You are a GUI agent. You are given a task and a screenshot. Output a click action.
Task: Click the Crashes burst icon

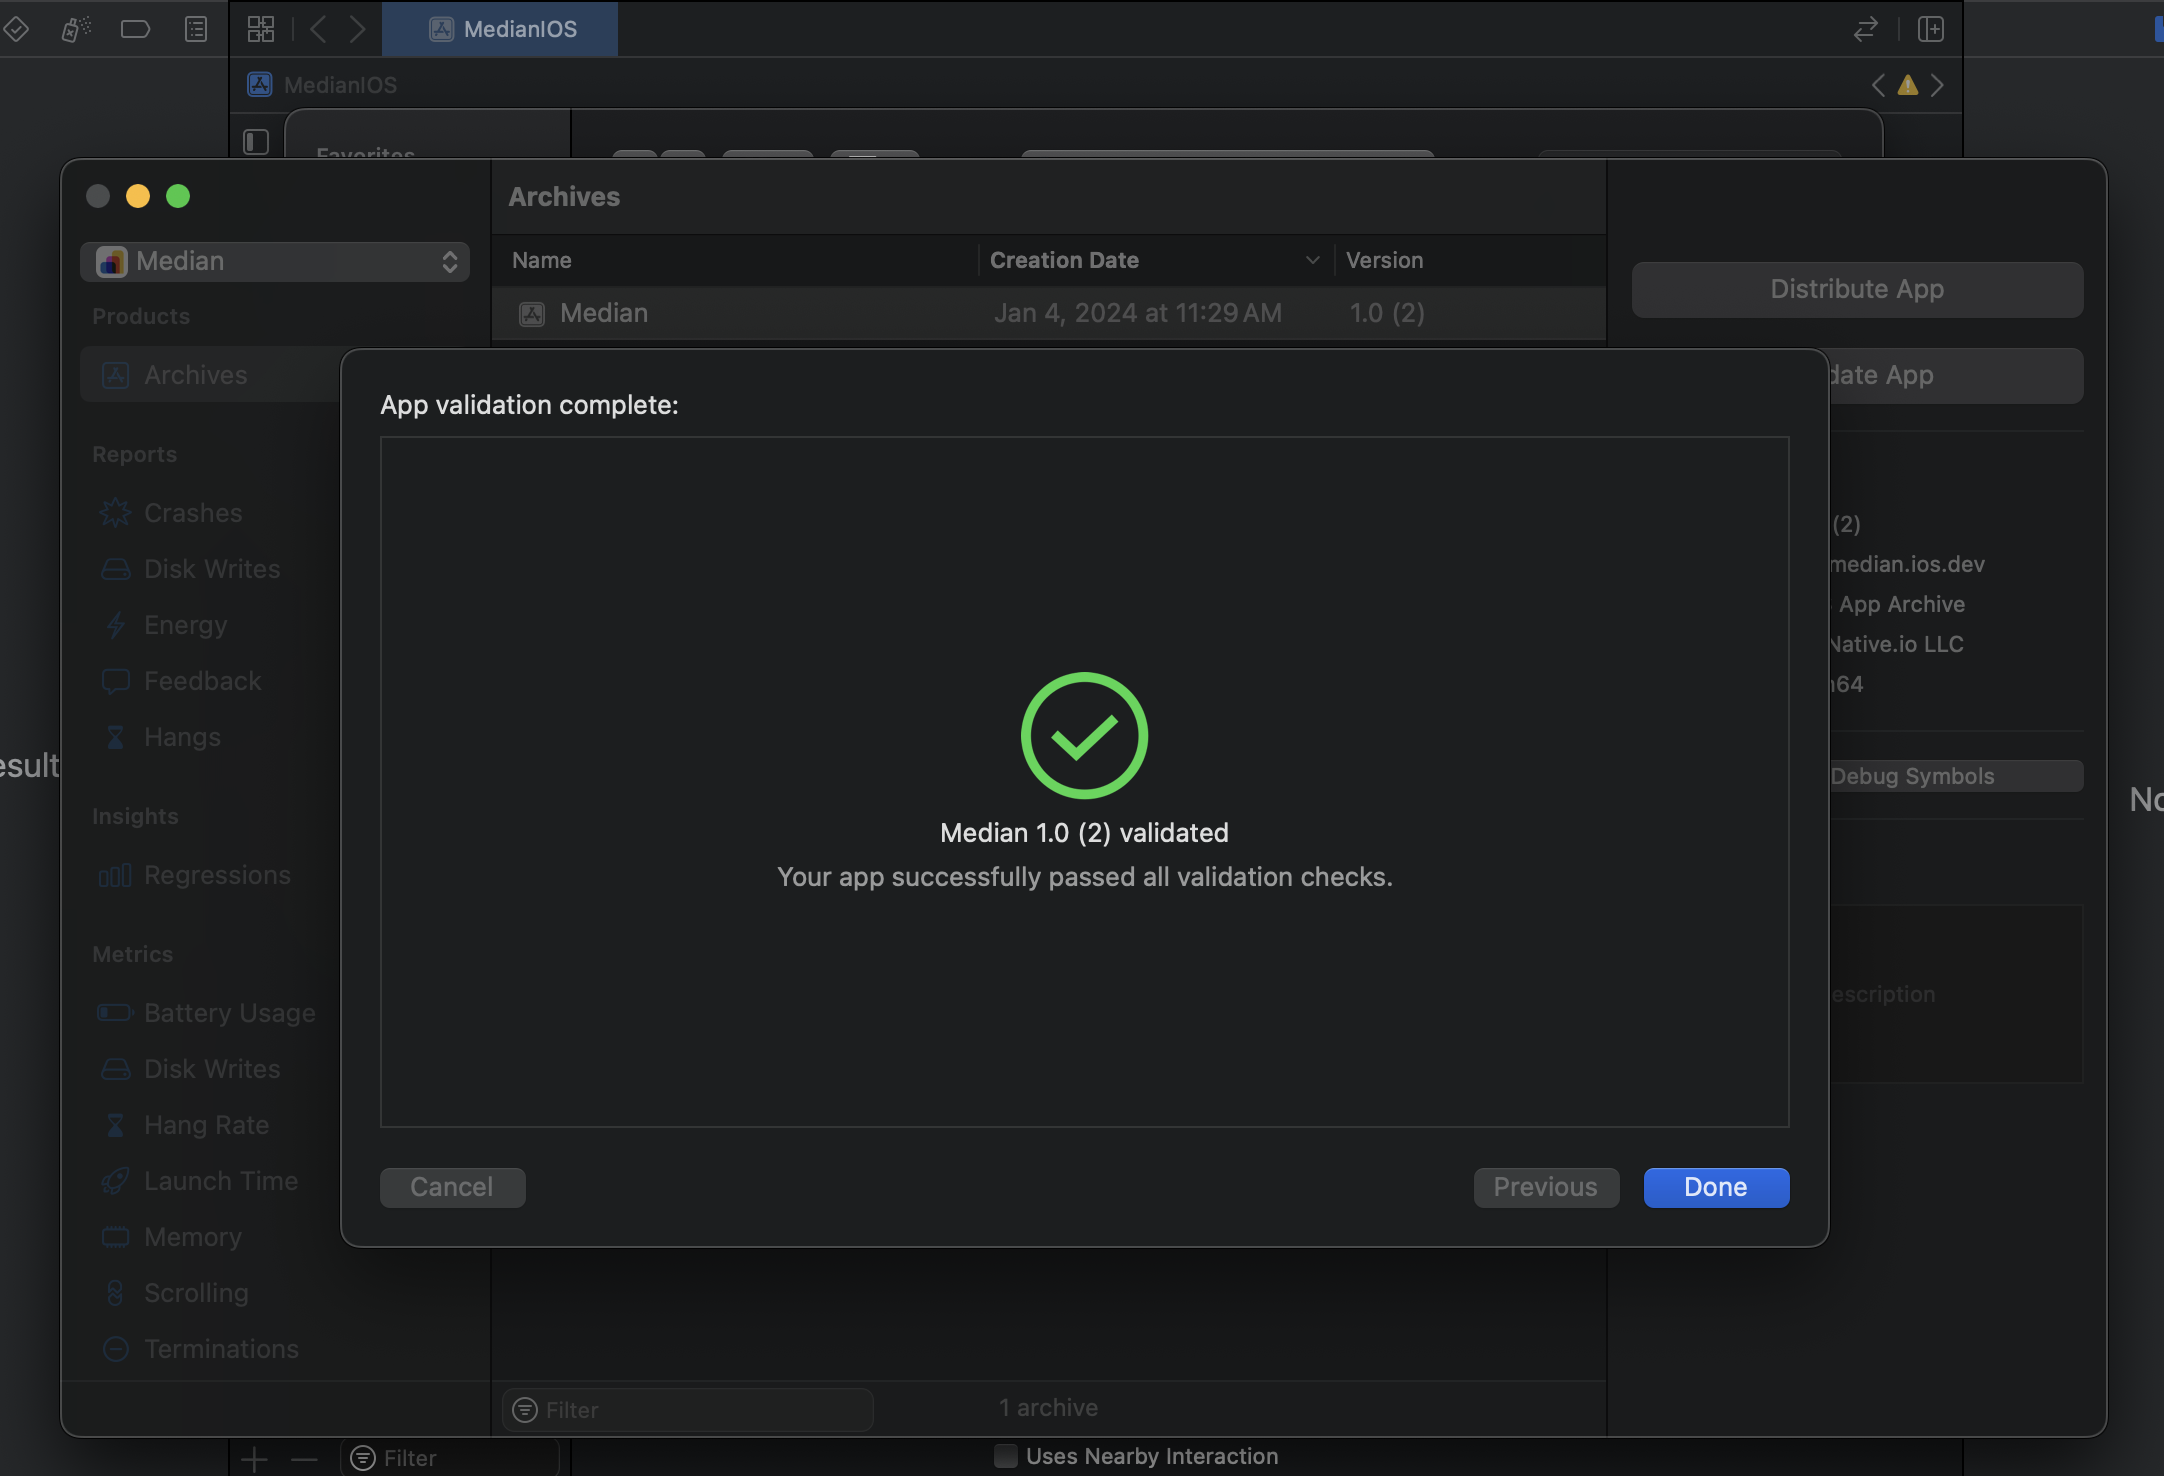tap(115, 513)
